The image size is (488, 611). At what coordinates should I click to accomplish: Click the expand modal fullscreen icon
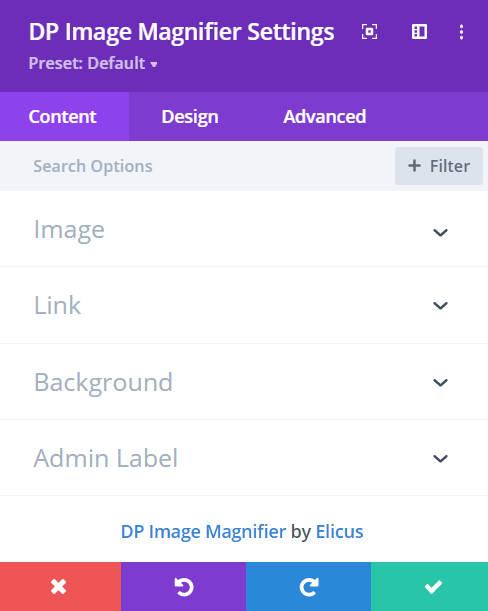pos(369,32)
